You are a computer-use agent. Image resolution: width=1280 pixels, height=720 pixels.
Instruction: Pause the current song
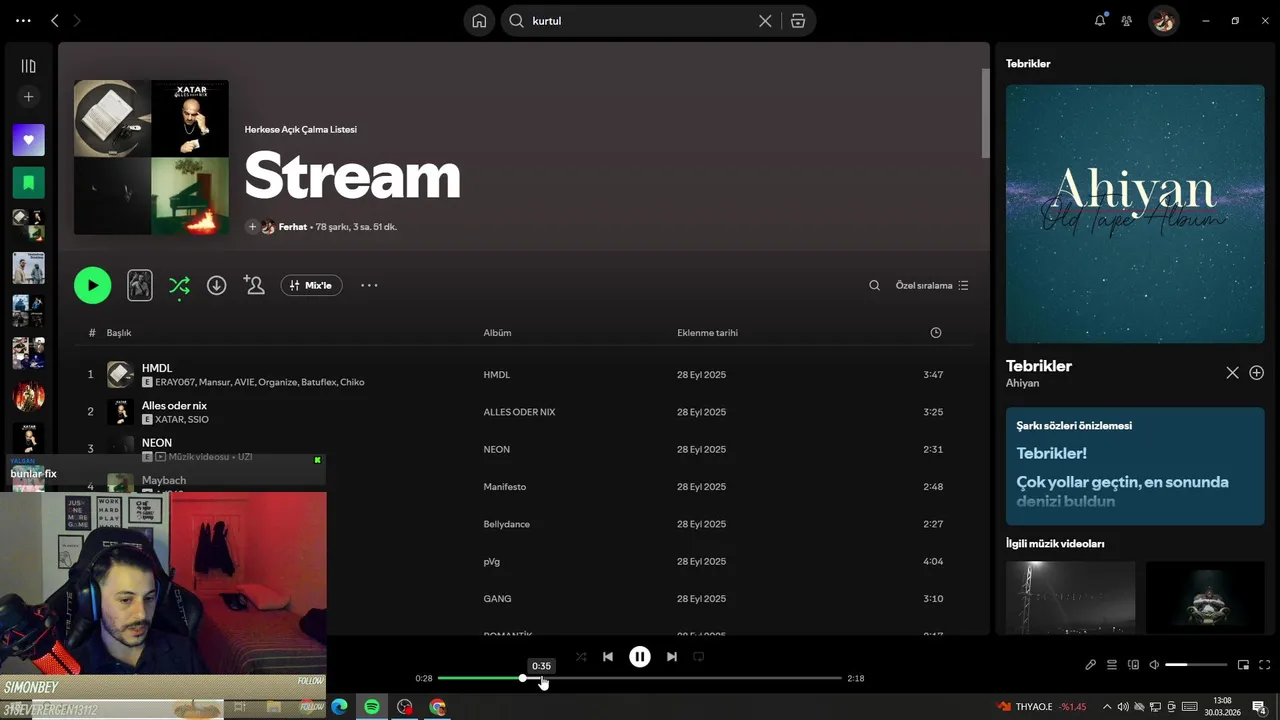click(640, 657)
